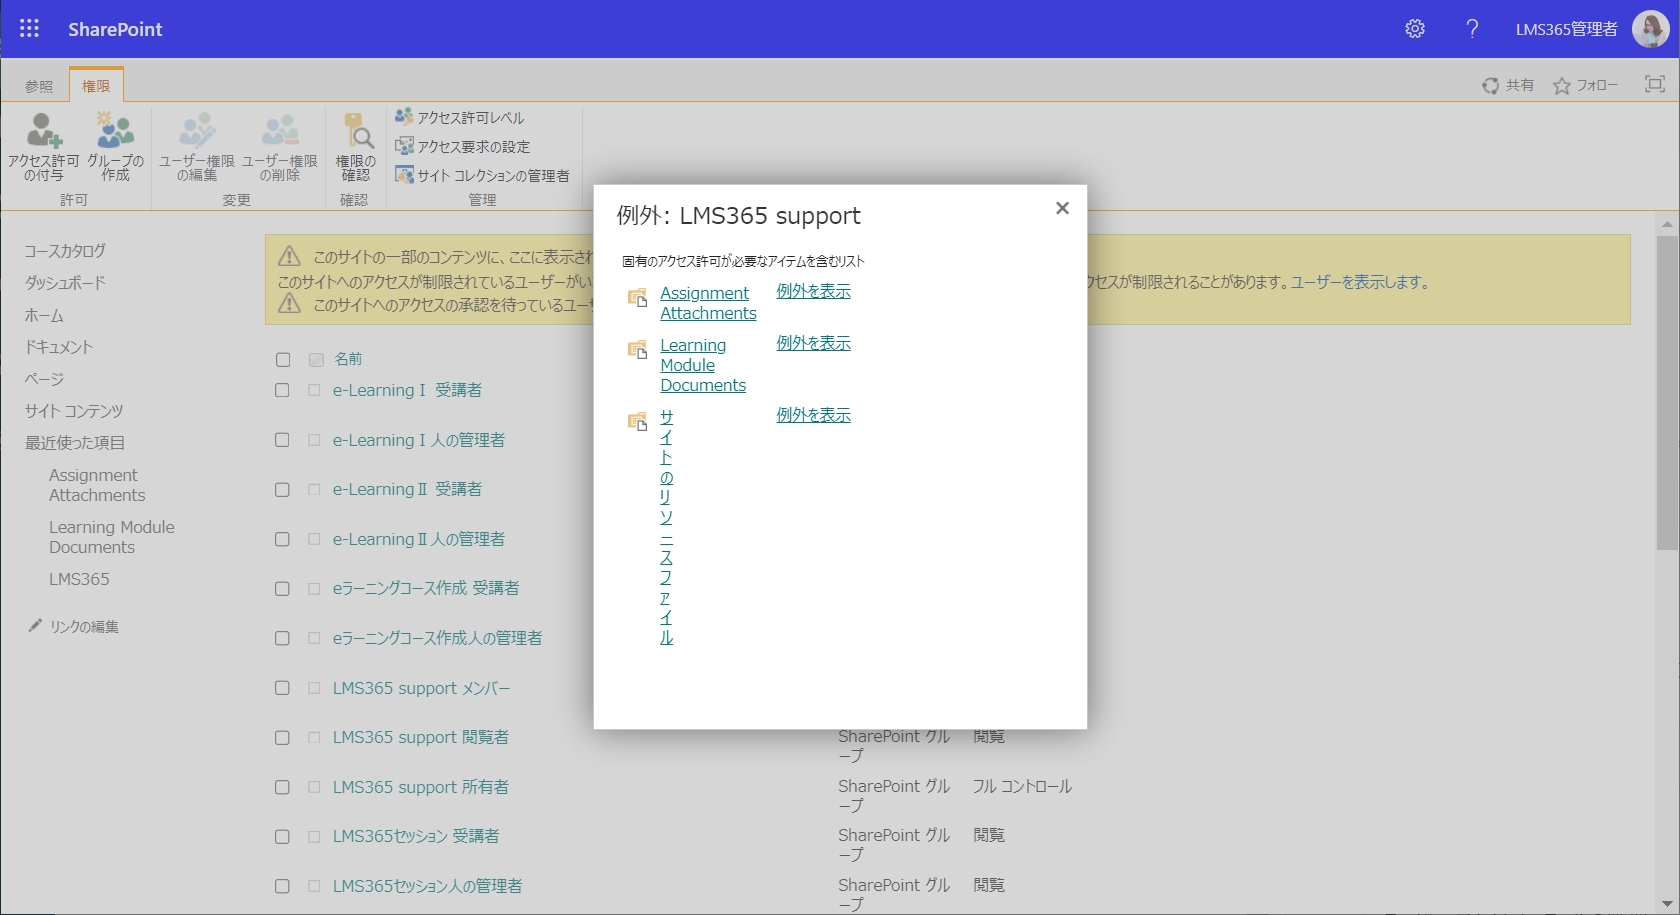Click the リンクの編集 pencil icon

coord(35,626)
